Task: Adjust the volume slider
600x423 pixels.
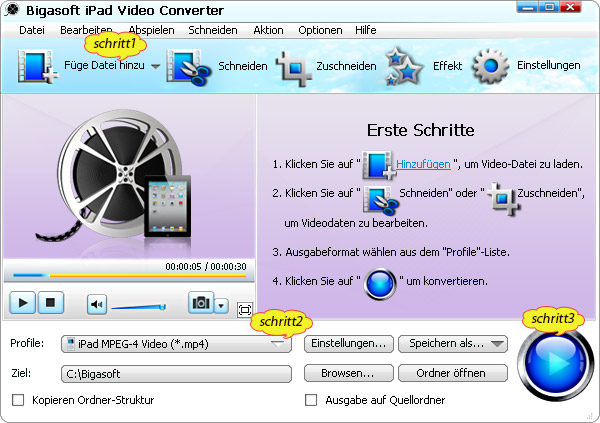Action: coord(139,307)
